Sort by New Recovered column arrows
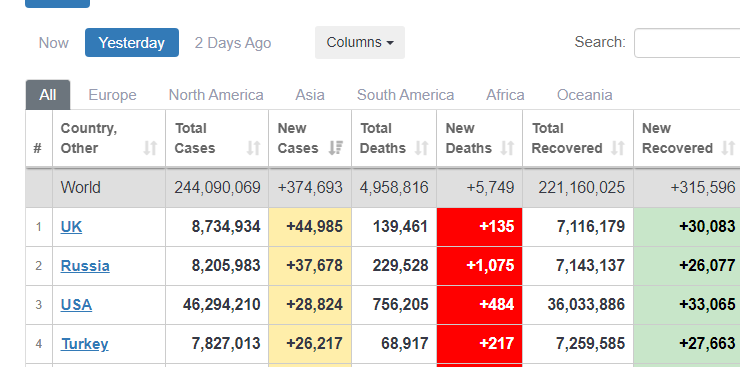Viewport: 740px width, 367px height. (x=728, y=148)
